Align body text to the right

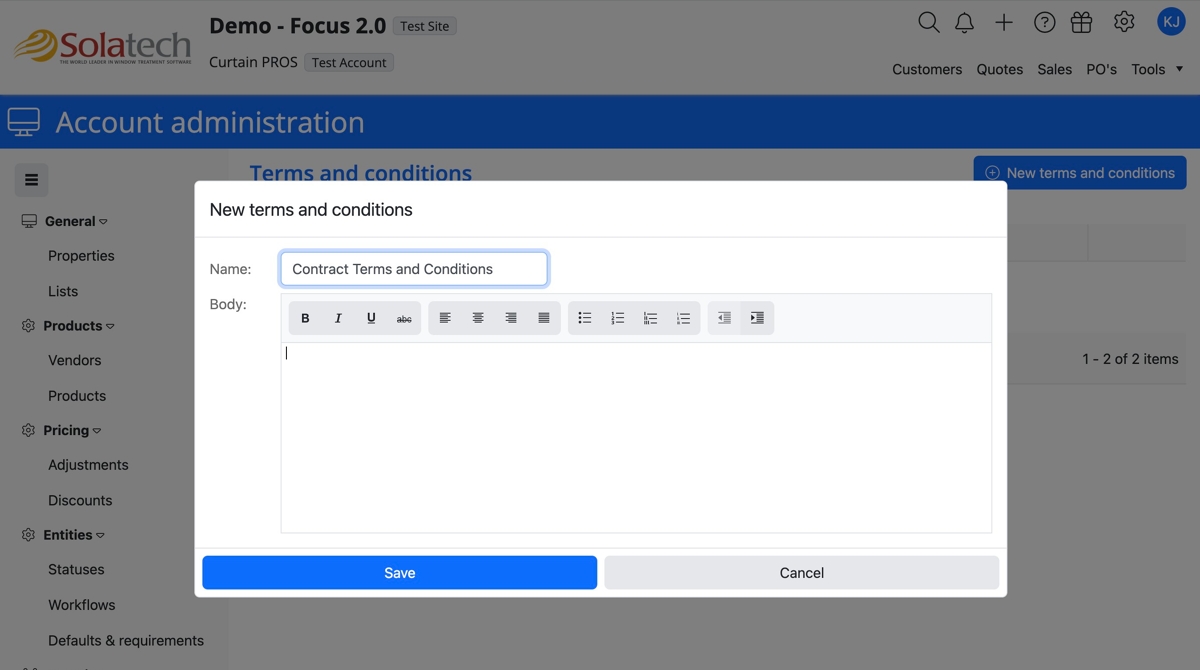(x=511, y=318)
